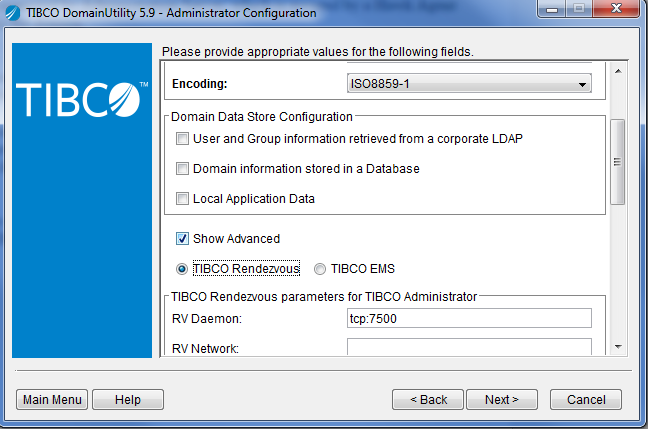
Task: Click the TIBCO Rendezvous parameters group title
Action: pyautogui.click(x=324, y=297)
